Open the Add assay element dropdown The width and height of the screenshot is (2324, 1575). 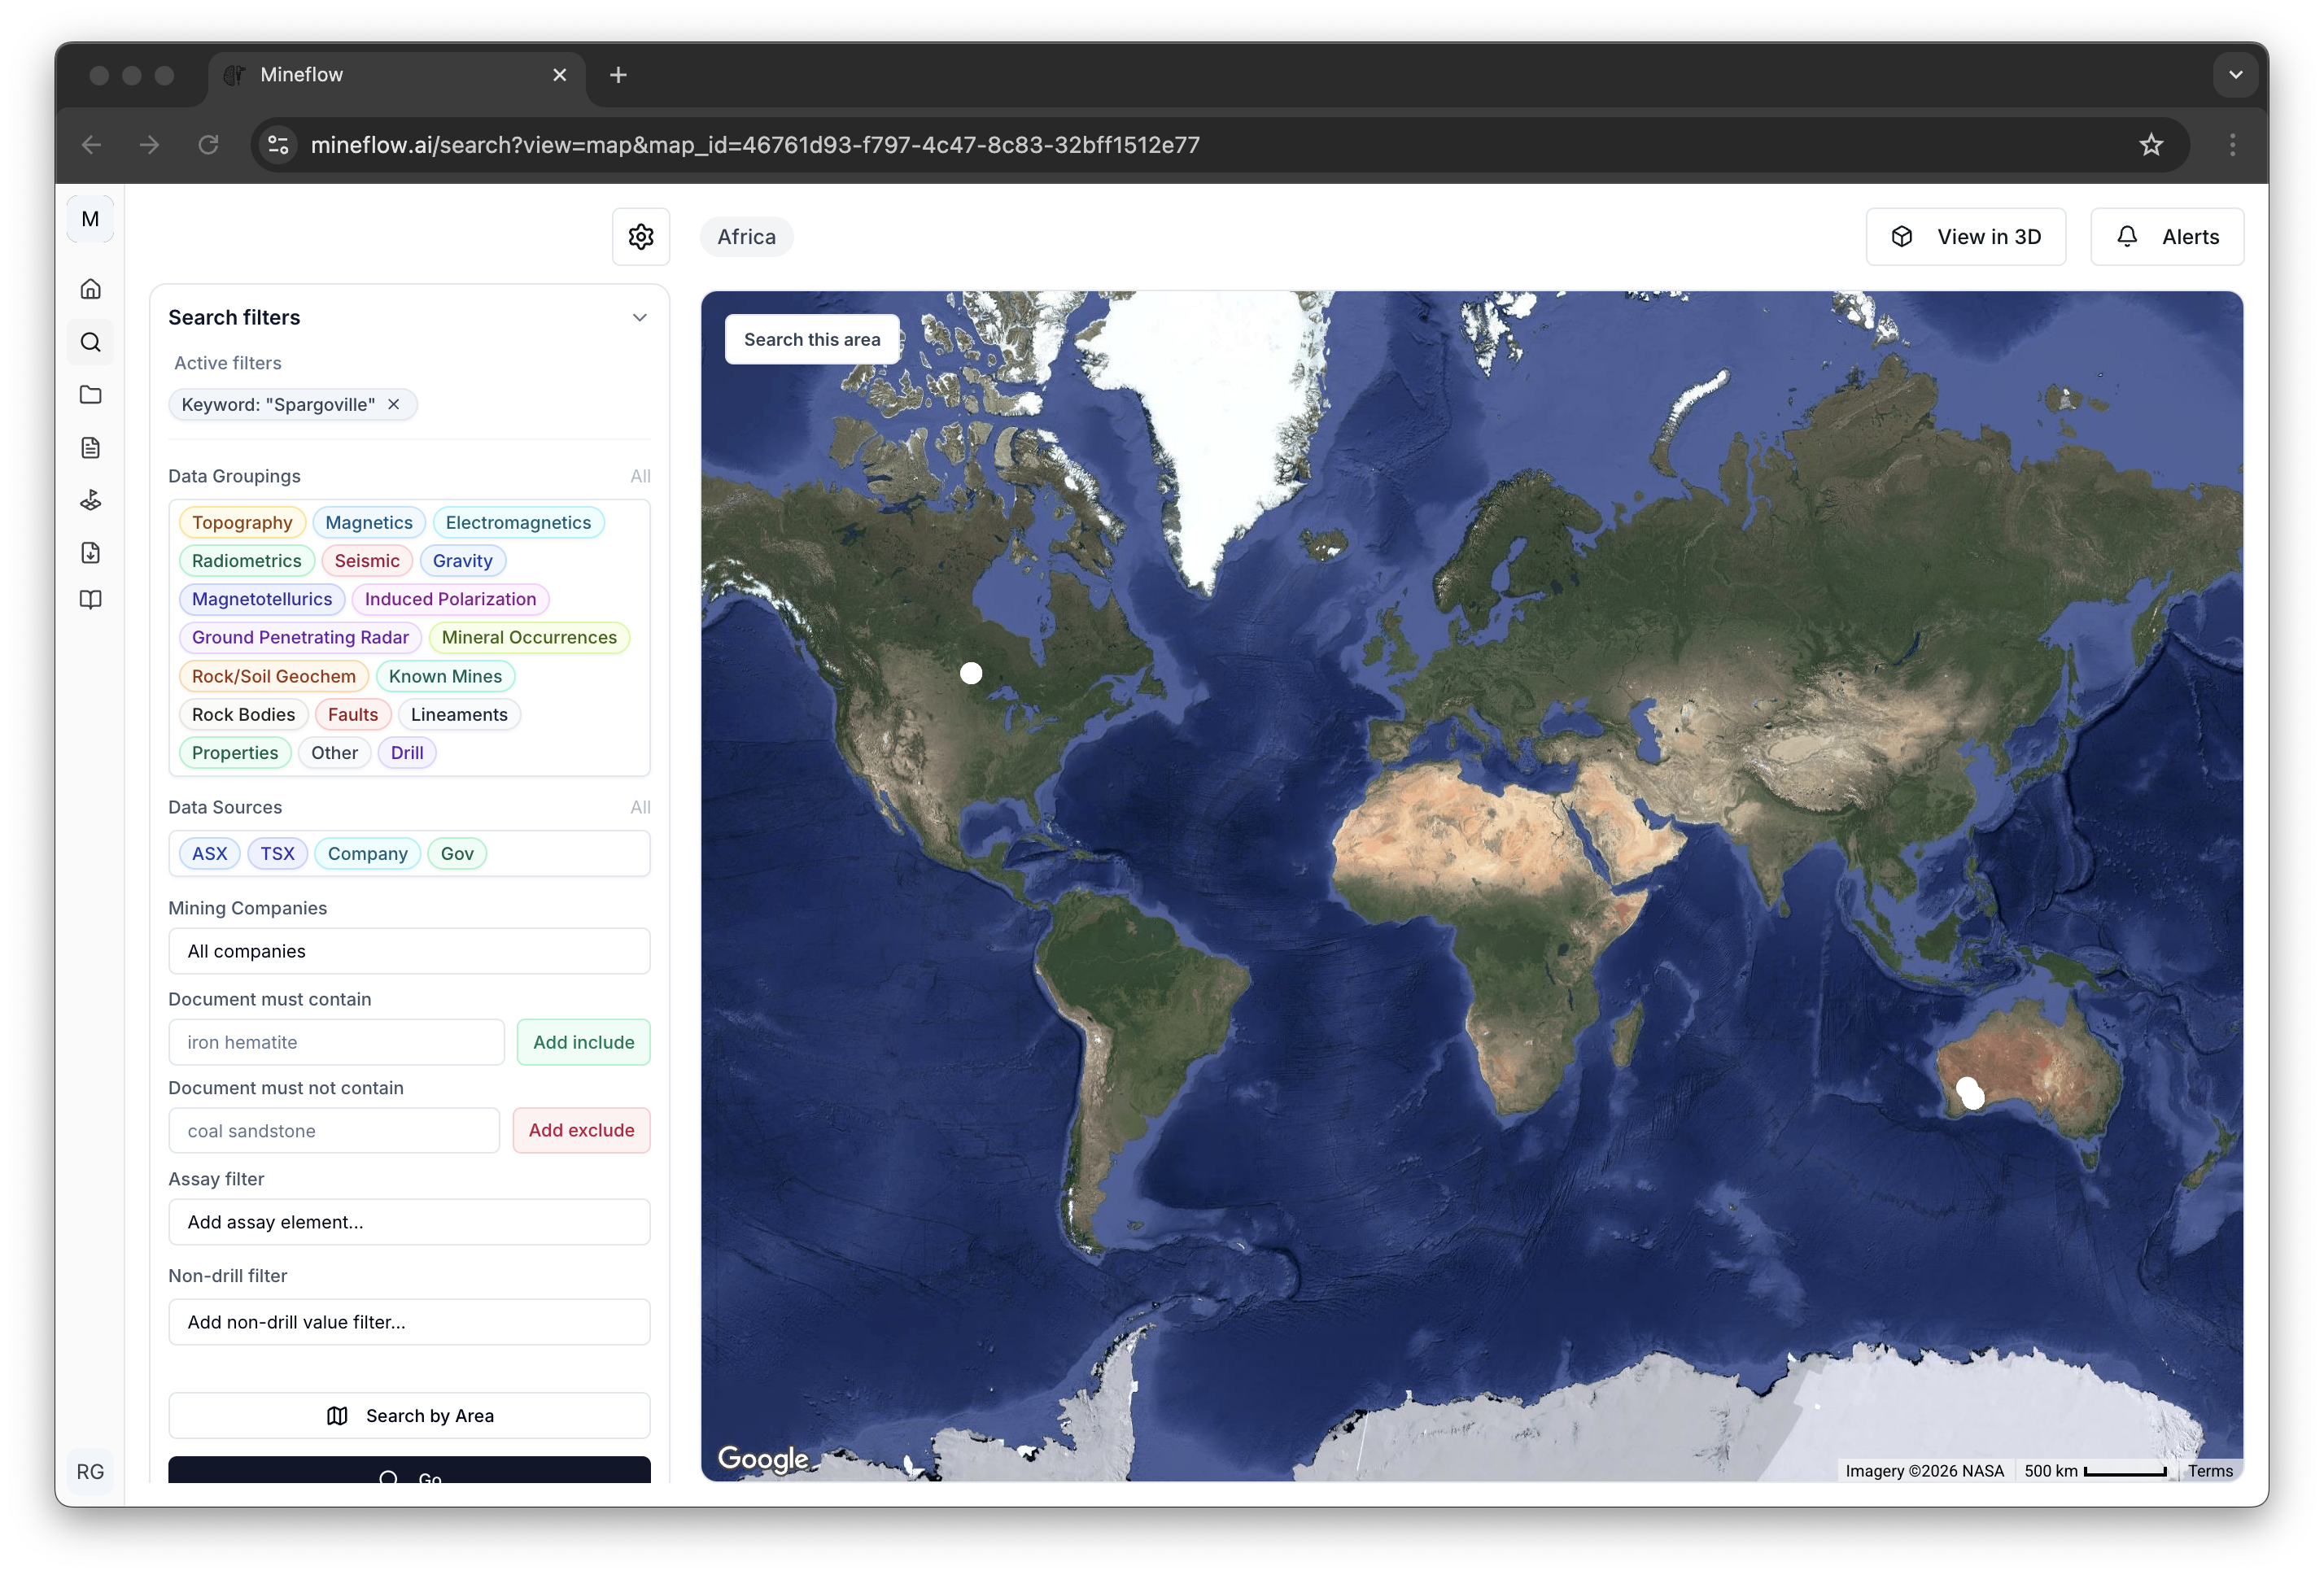[409, 1221]
